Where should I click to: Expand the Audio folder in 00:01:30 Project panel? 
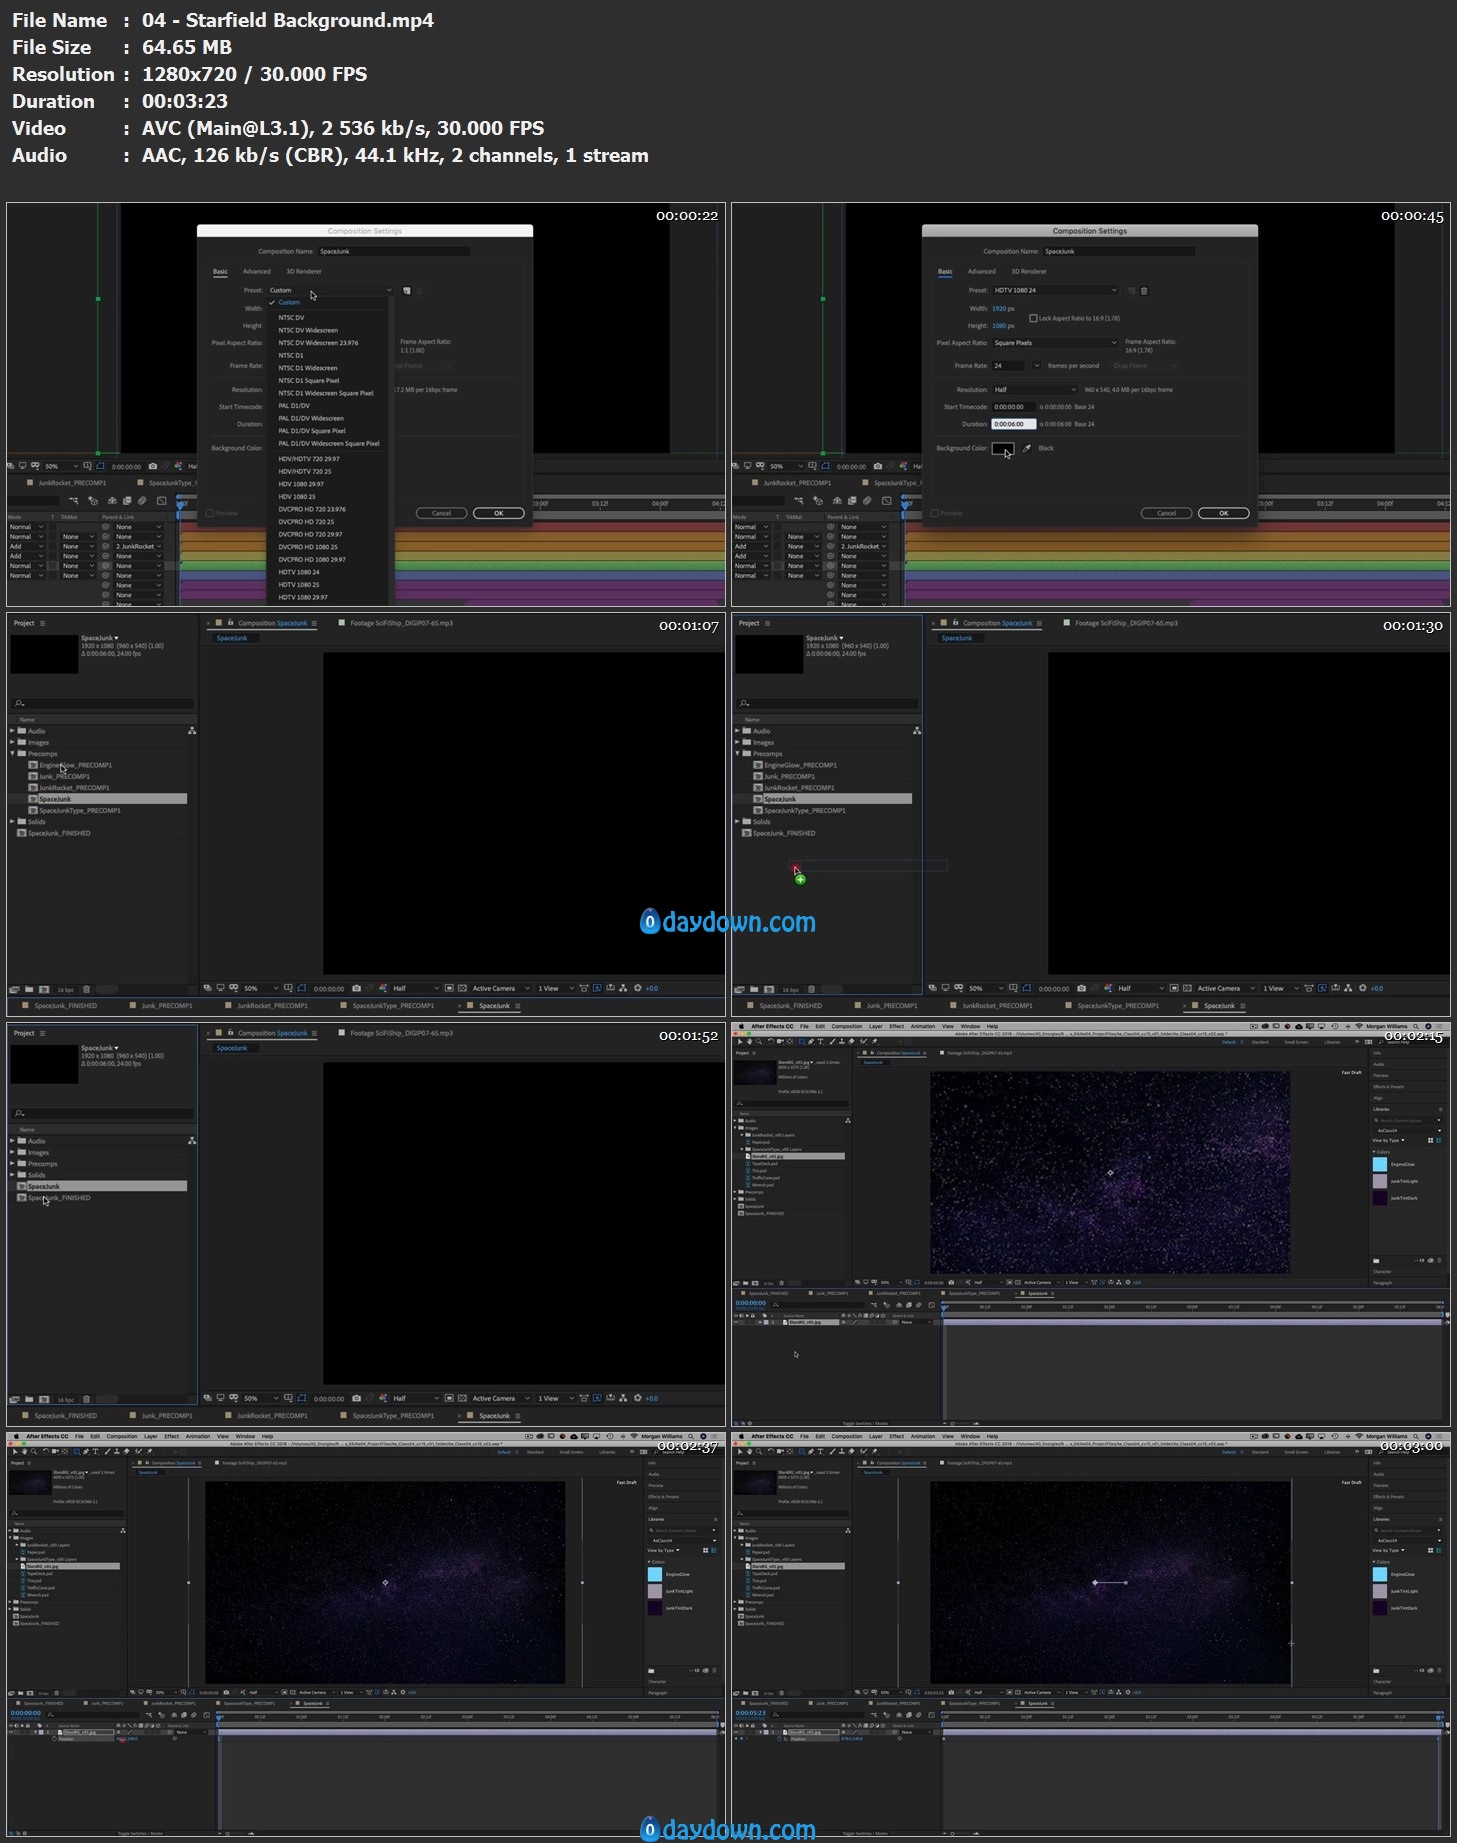[x=737, y=731]
